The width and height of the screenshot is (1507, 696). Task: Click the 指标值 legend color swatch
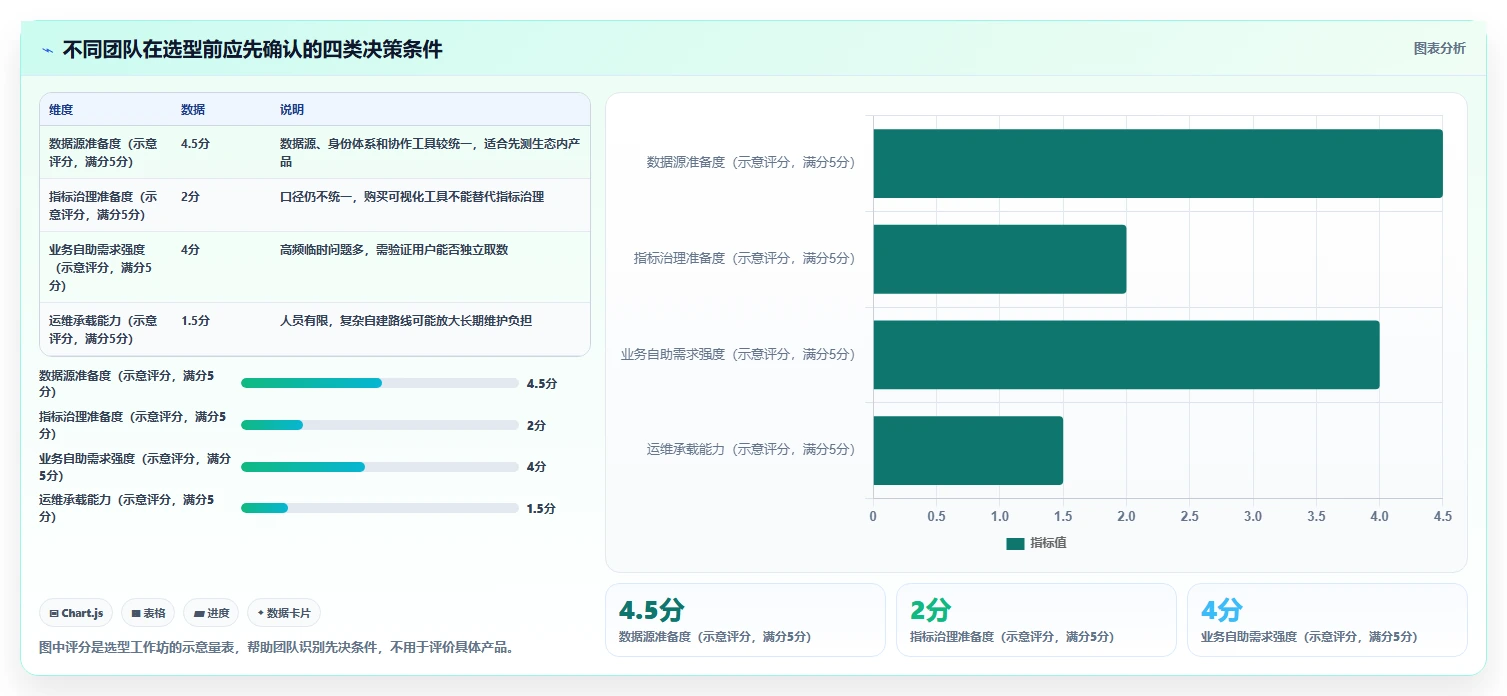coord(1015,543)
